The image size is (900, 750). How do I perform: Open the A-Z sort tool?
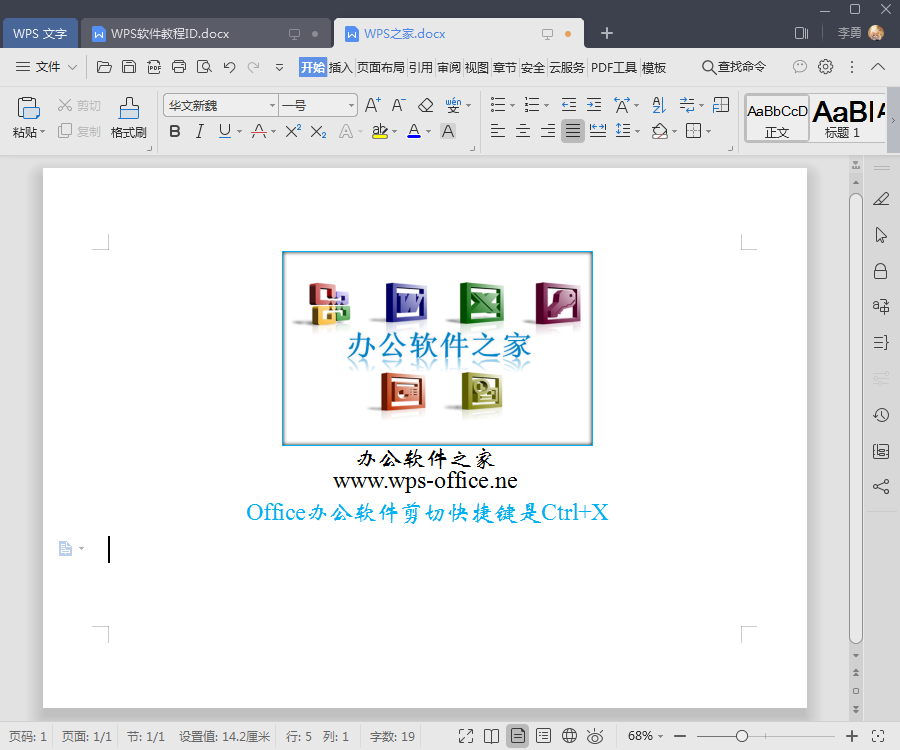[659, 105]
